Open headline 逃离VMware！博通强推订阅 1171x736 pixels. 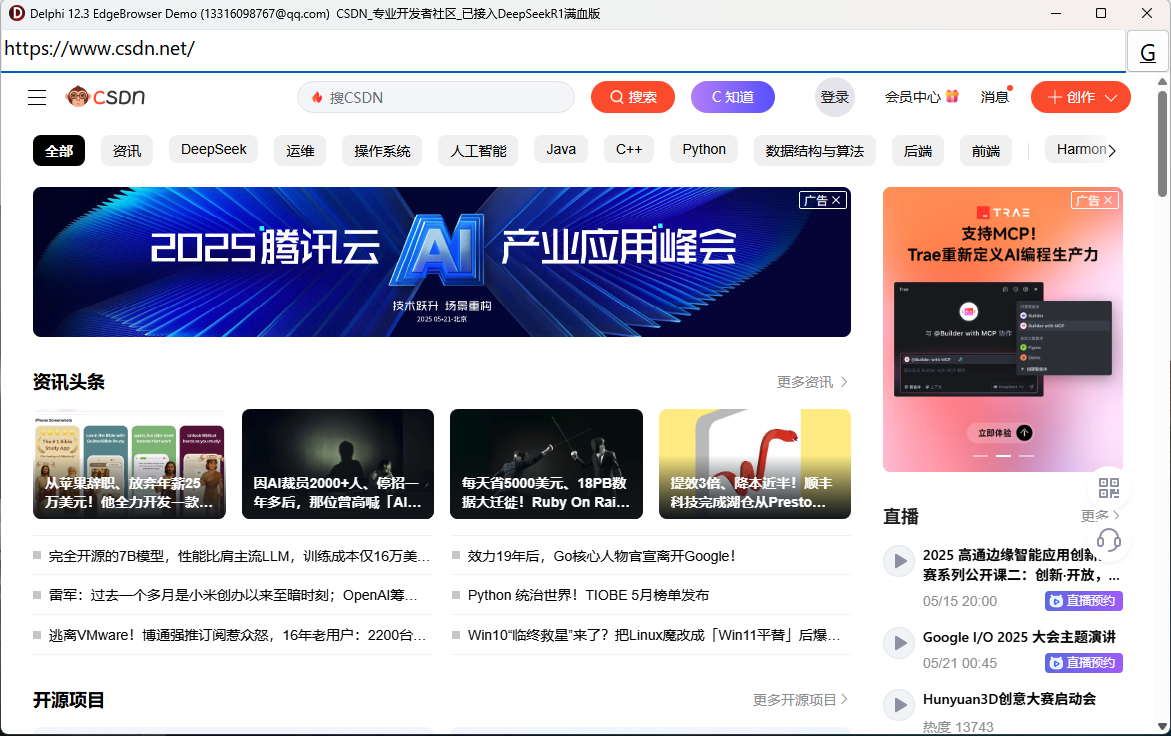(237, 635)
